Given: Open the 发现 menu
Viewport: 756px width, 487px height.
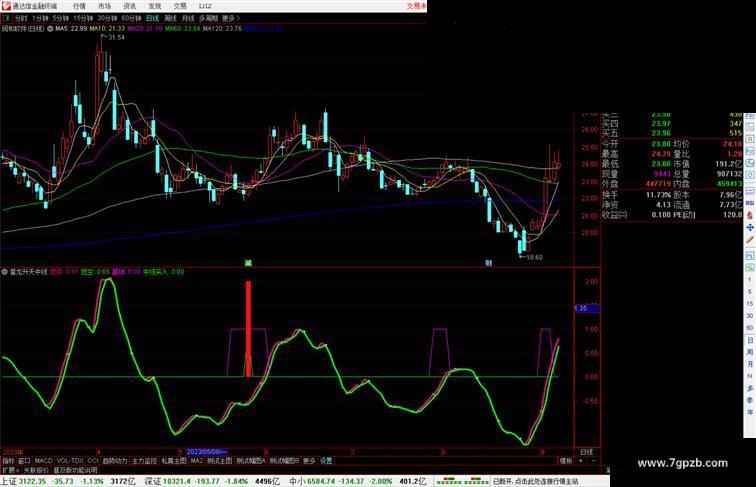Looking at the screenshot, I should pyautogui.click(x=154, y=6).
